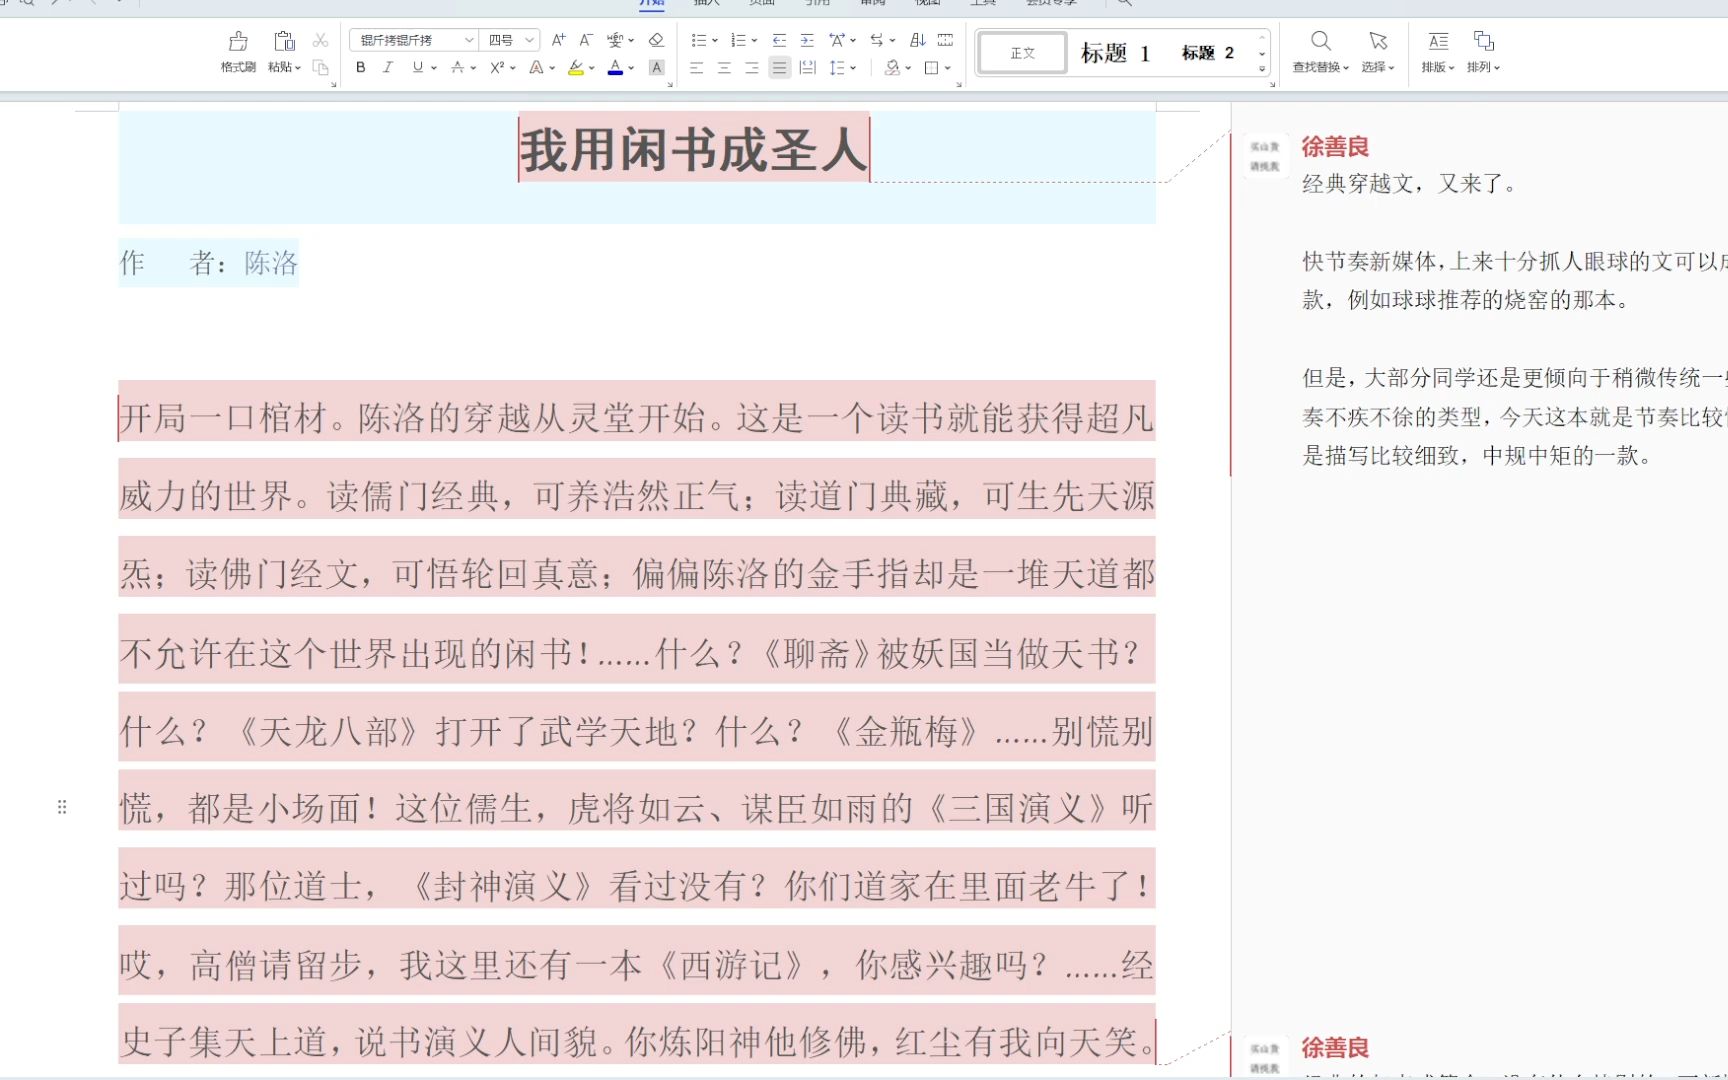
Task: Expand numbering style arrow
Action: pyautogui.click(x=755, y=41)
